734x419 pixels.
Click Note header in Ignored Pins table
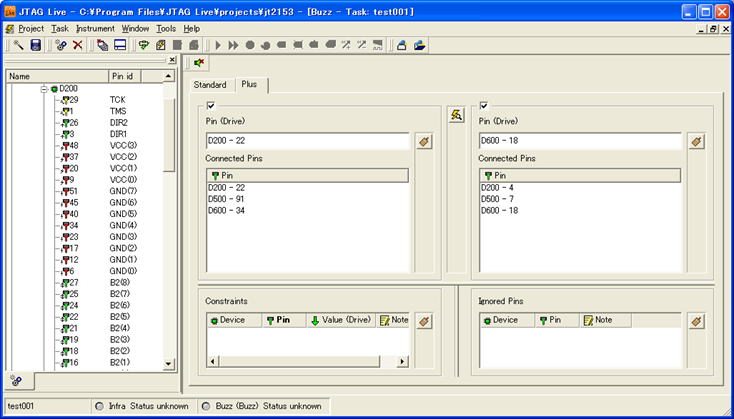coord(605,320)
